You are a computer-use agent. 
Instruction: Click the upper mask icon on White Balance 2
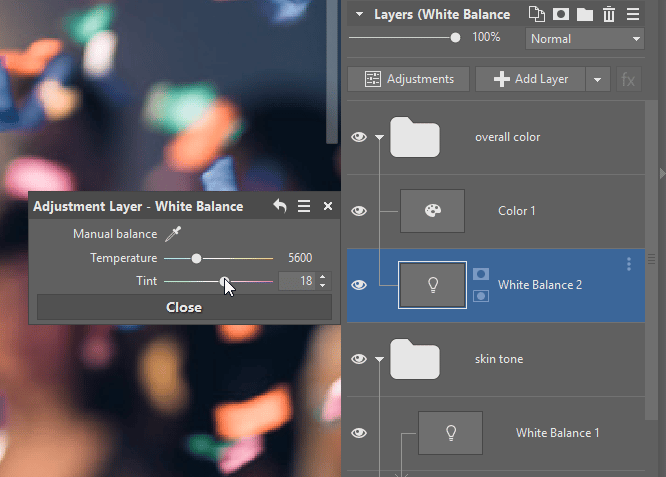click(481, 274)
